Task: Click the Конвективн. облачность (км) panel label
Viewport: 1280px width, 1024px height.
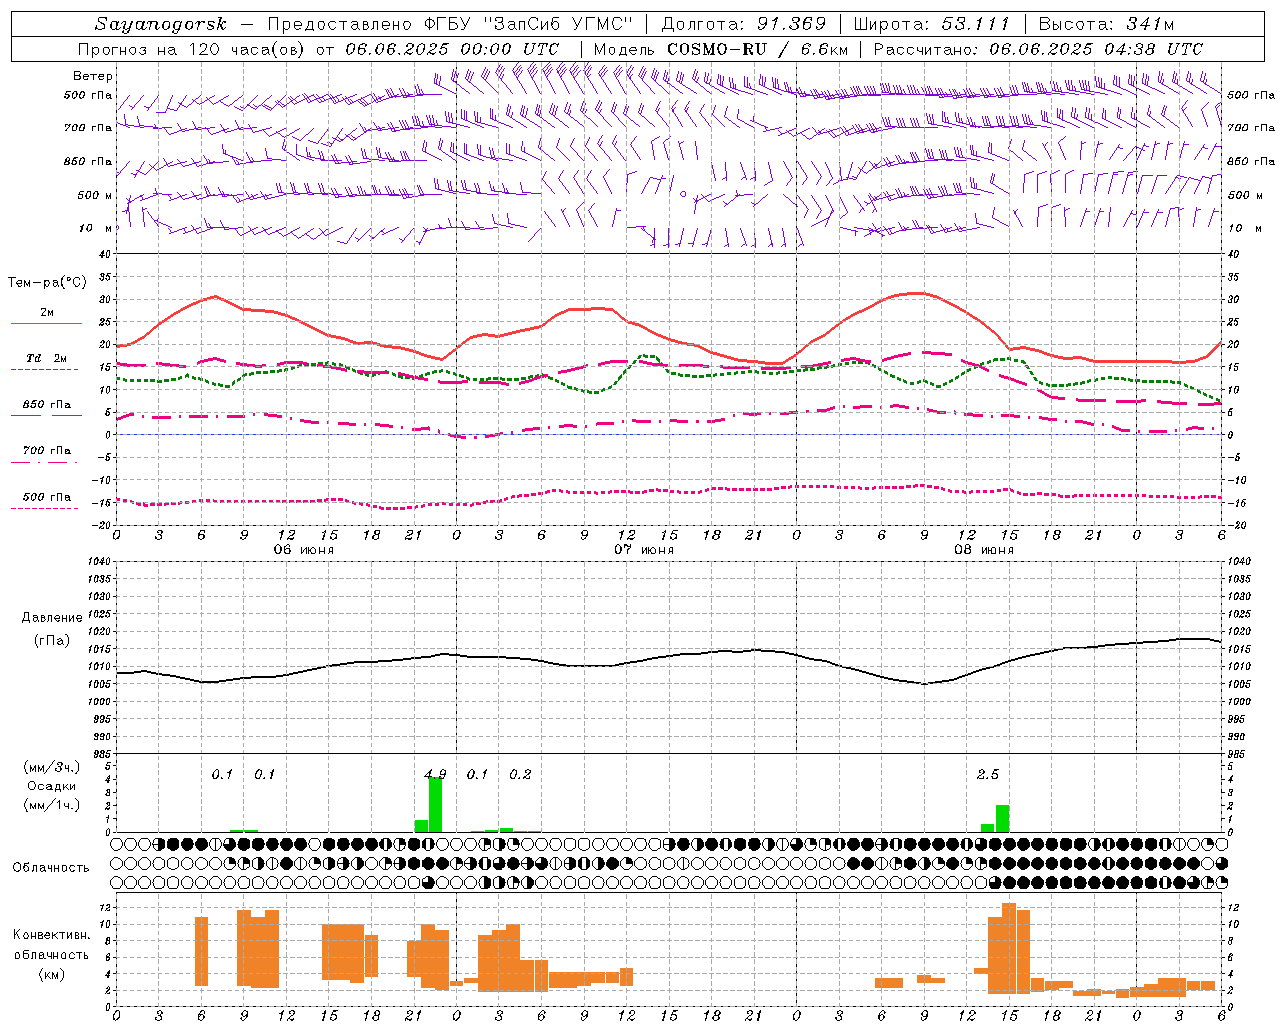Action: pyautogui.click(x=51, y=954)
